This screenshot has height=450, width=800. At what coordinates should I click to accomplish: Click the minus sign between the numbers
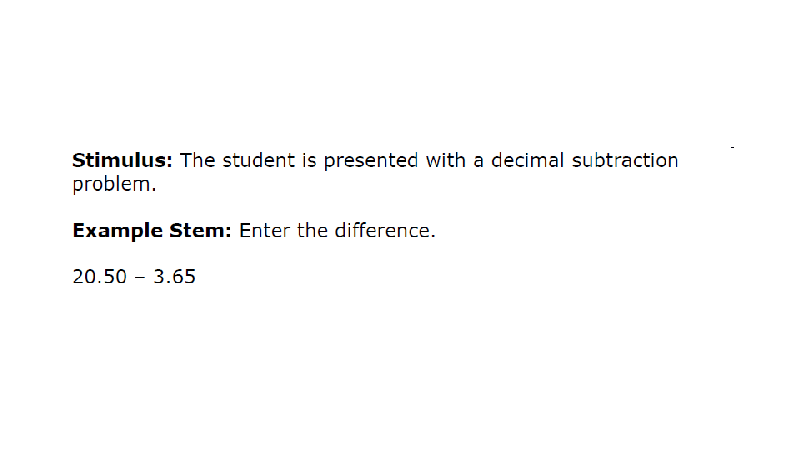pos(140,278)
